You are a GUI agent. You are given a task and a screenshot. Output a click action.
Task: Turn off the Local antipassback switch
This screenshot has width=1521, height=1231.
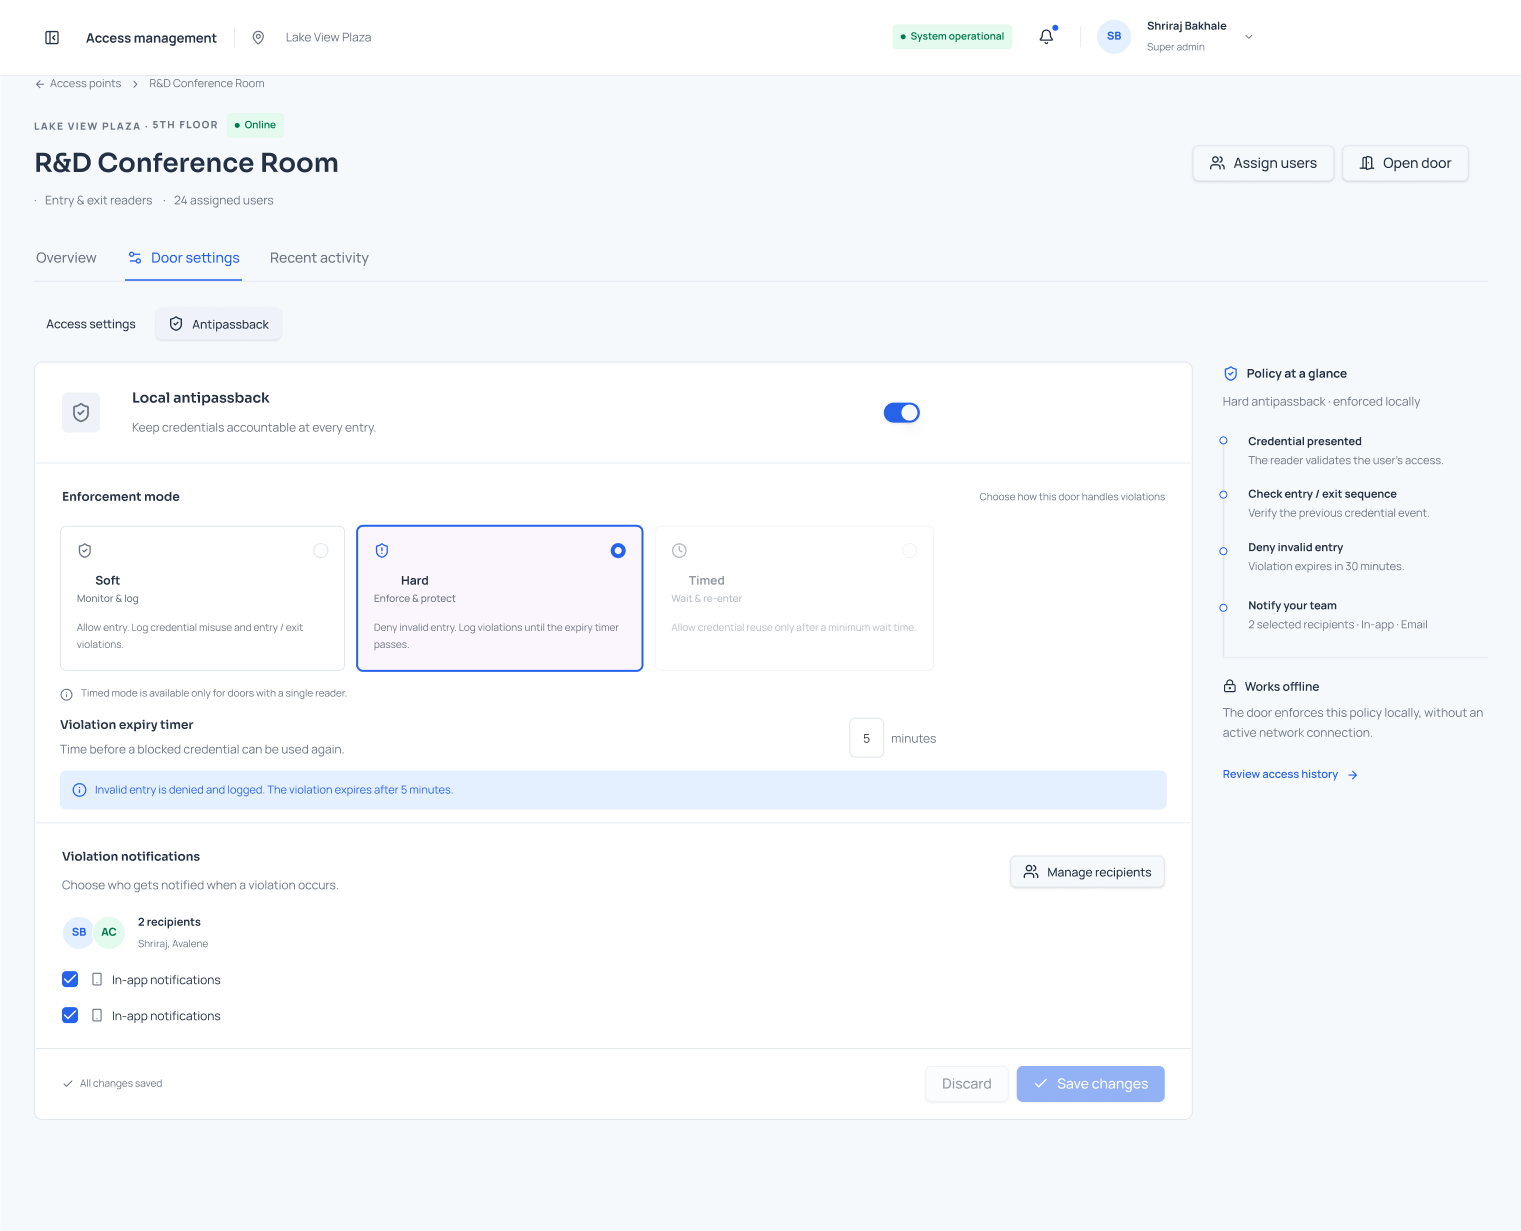(x=902, y=413)
